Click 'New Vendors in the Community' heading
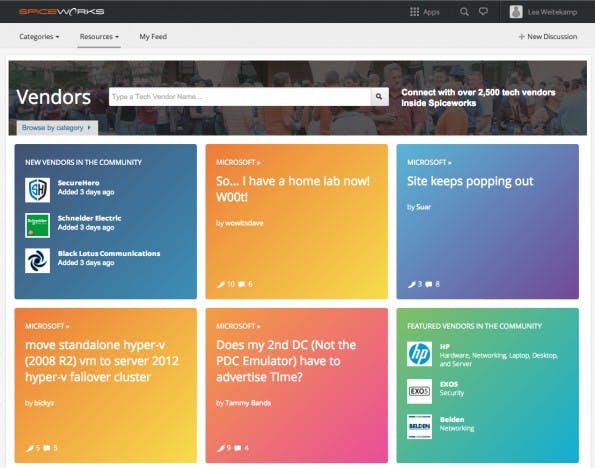Image resolution: width=595 pixels, height=468 pixels. [83, 162]
